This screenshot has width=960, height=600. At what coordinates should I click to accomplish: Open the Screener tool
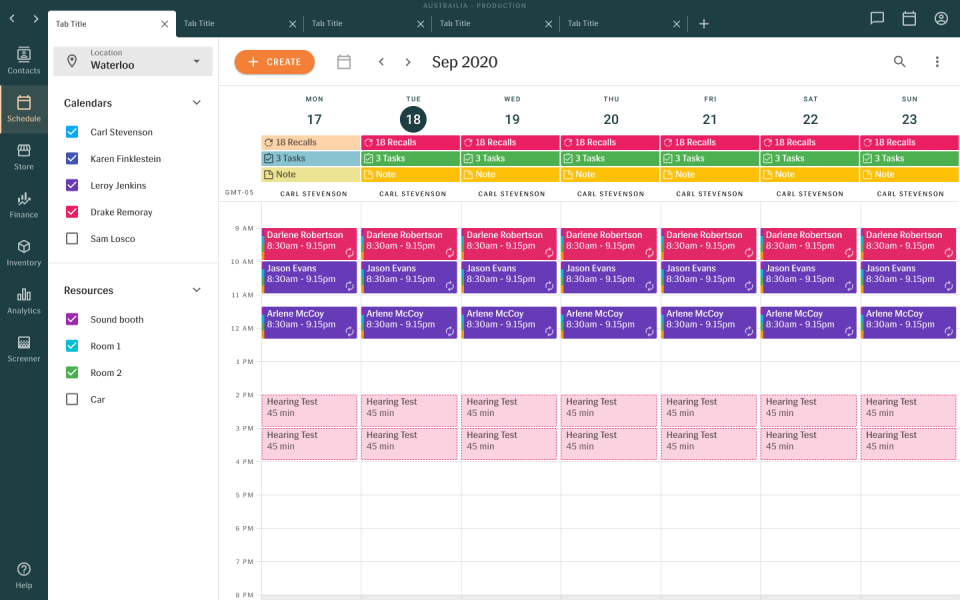23,349
